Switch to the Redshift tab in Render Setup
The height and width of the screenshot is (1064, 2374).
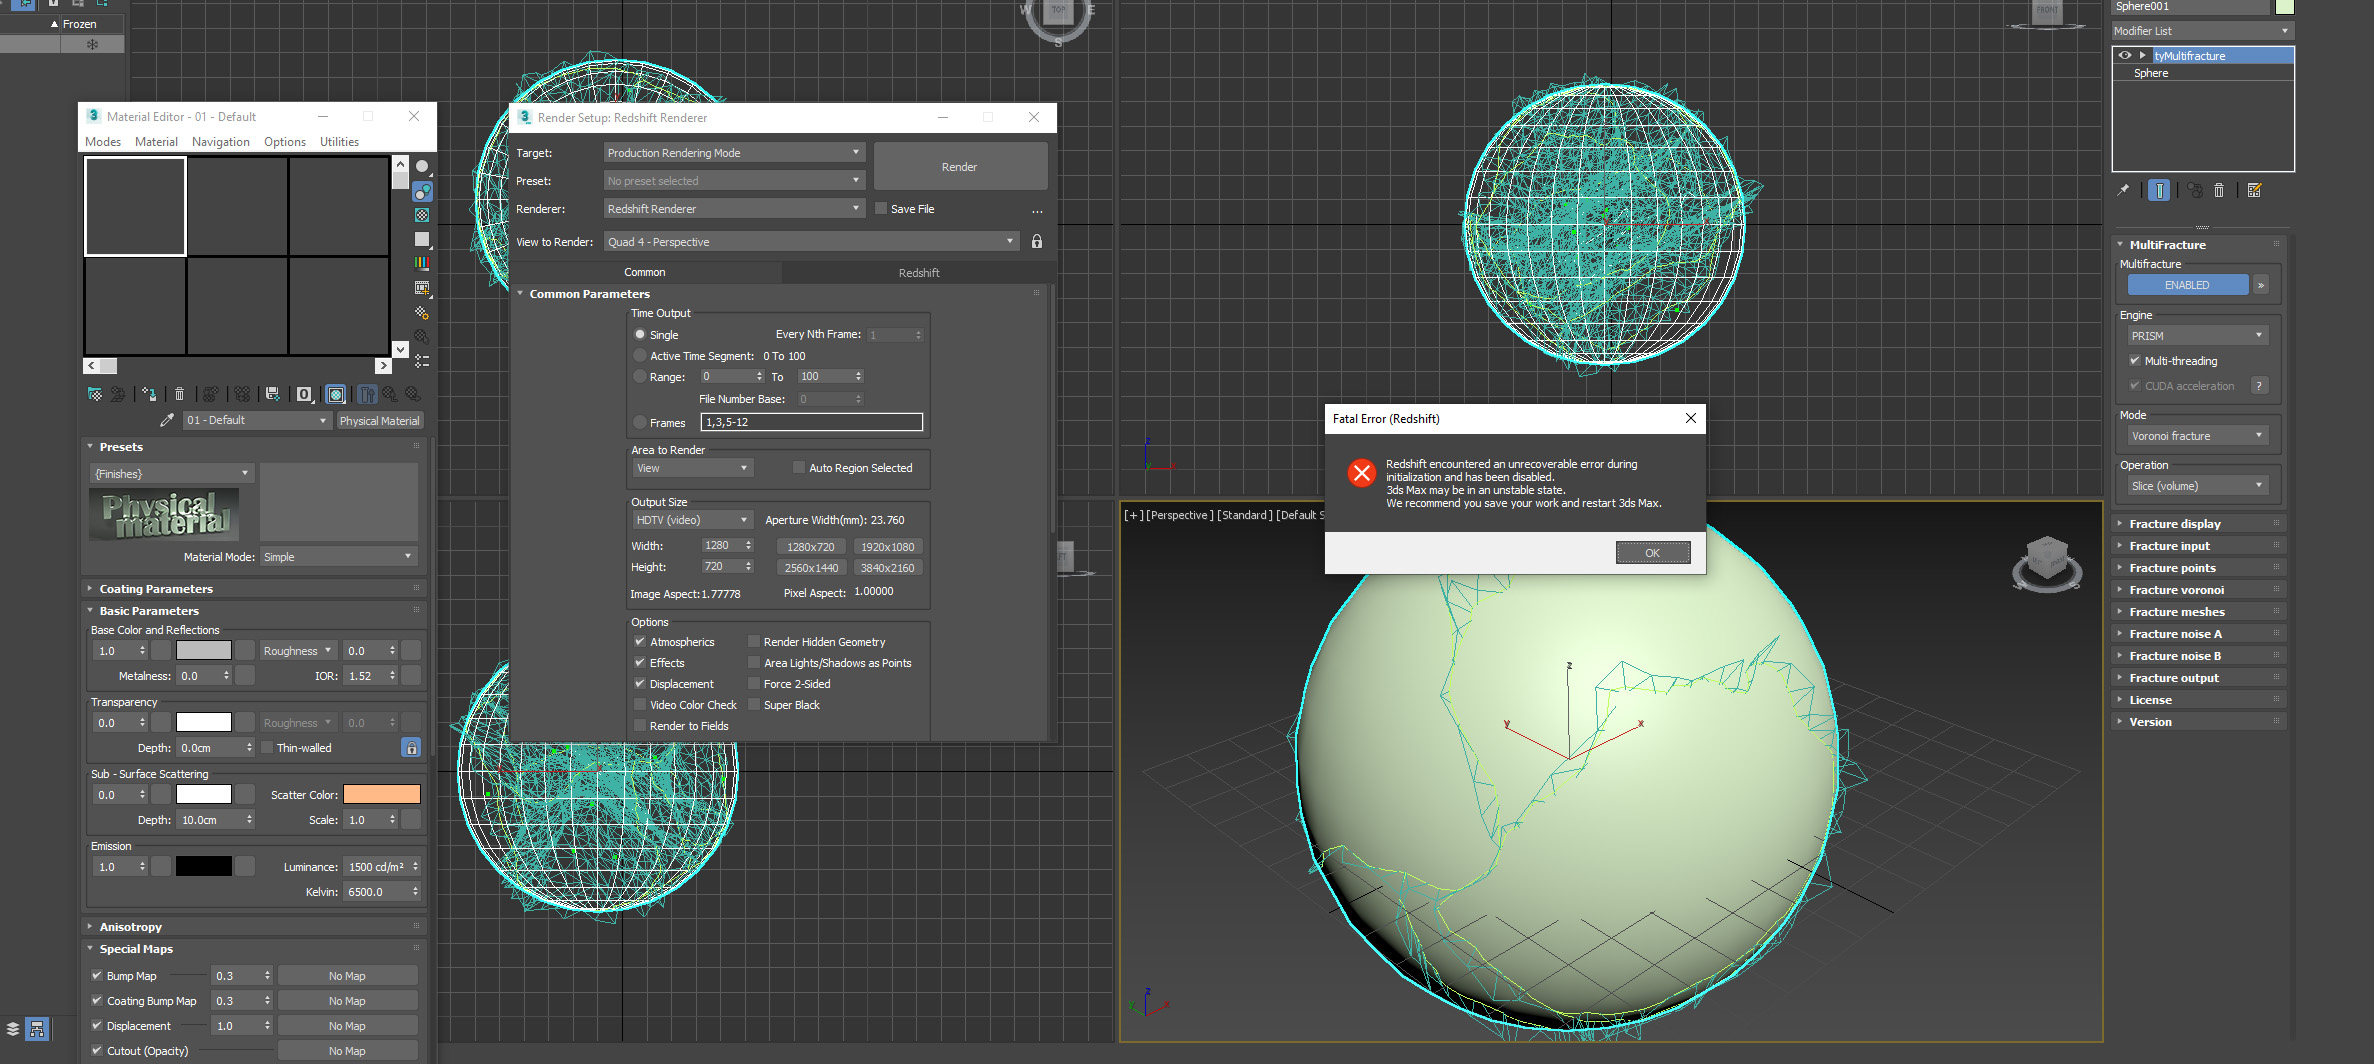click(918, 272)
